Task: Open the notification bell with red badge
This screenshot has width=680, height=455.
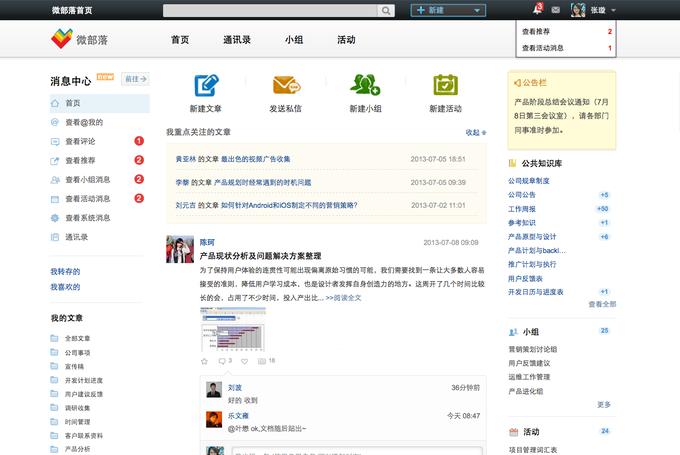Action: (538, 9)
